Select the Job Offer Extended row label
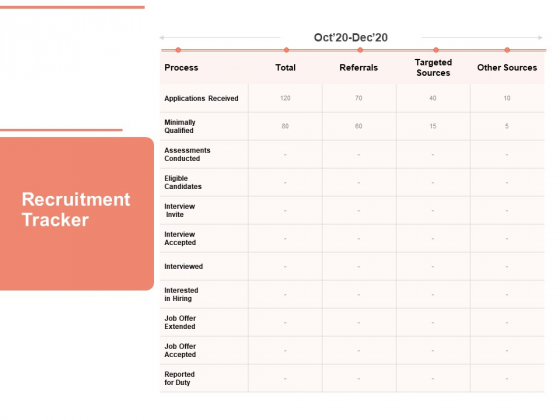The height and width of the screenshot is (420, 560). click(x=180, y=322)
